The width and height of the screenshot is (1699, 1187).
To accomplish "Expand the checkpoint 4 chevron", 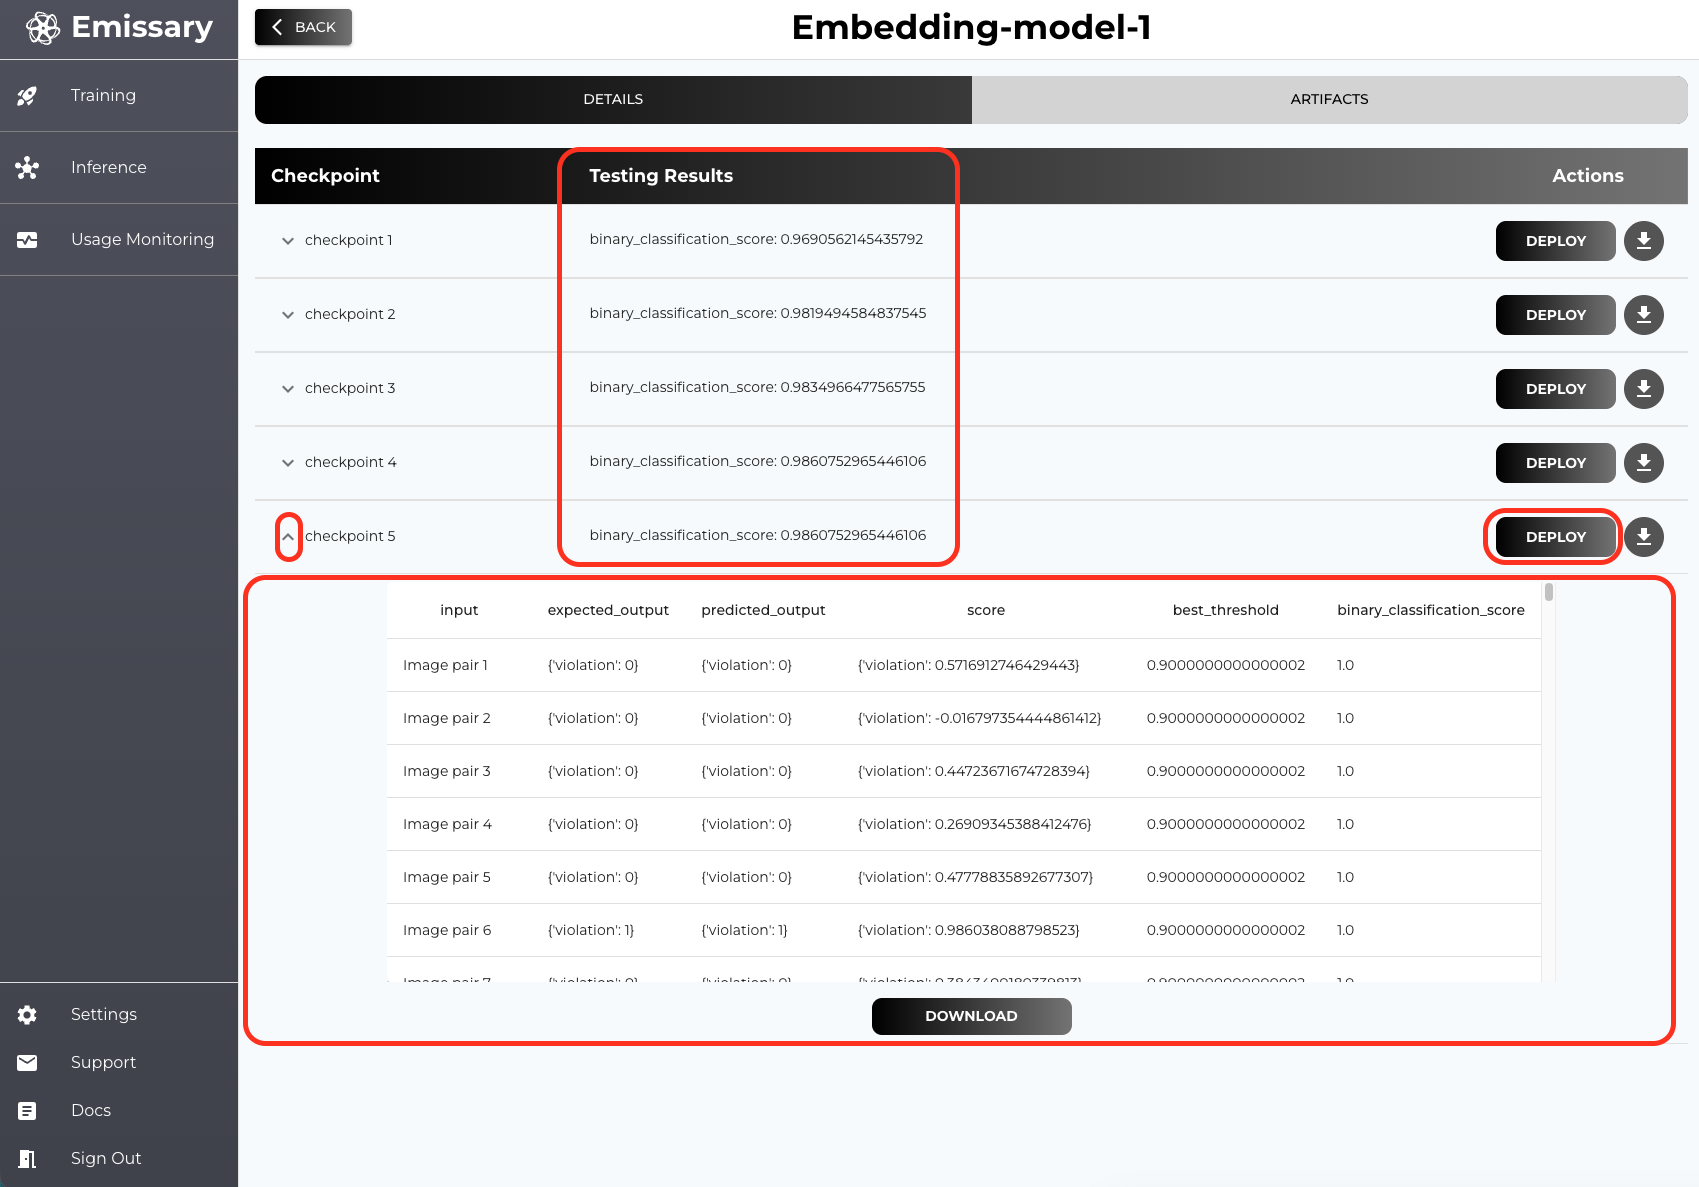I will click(x=288, y=463).
